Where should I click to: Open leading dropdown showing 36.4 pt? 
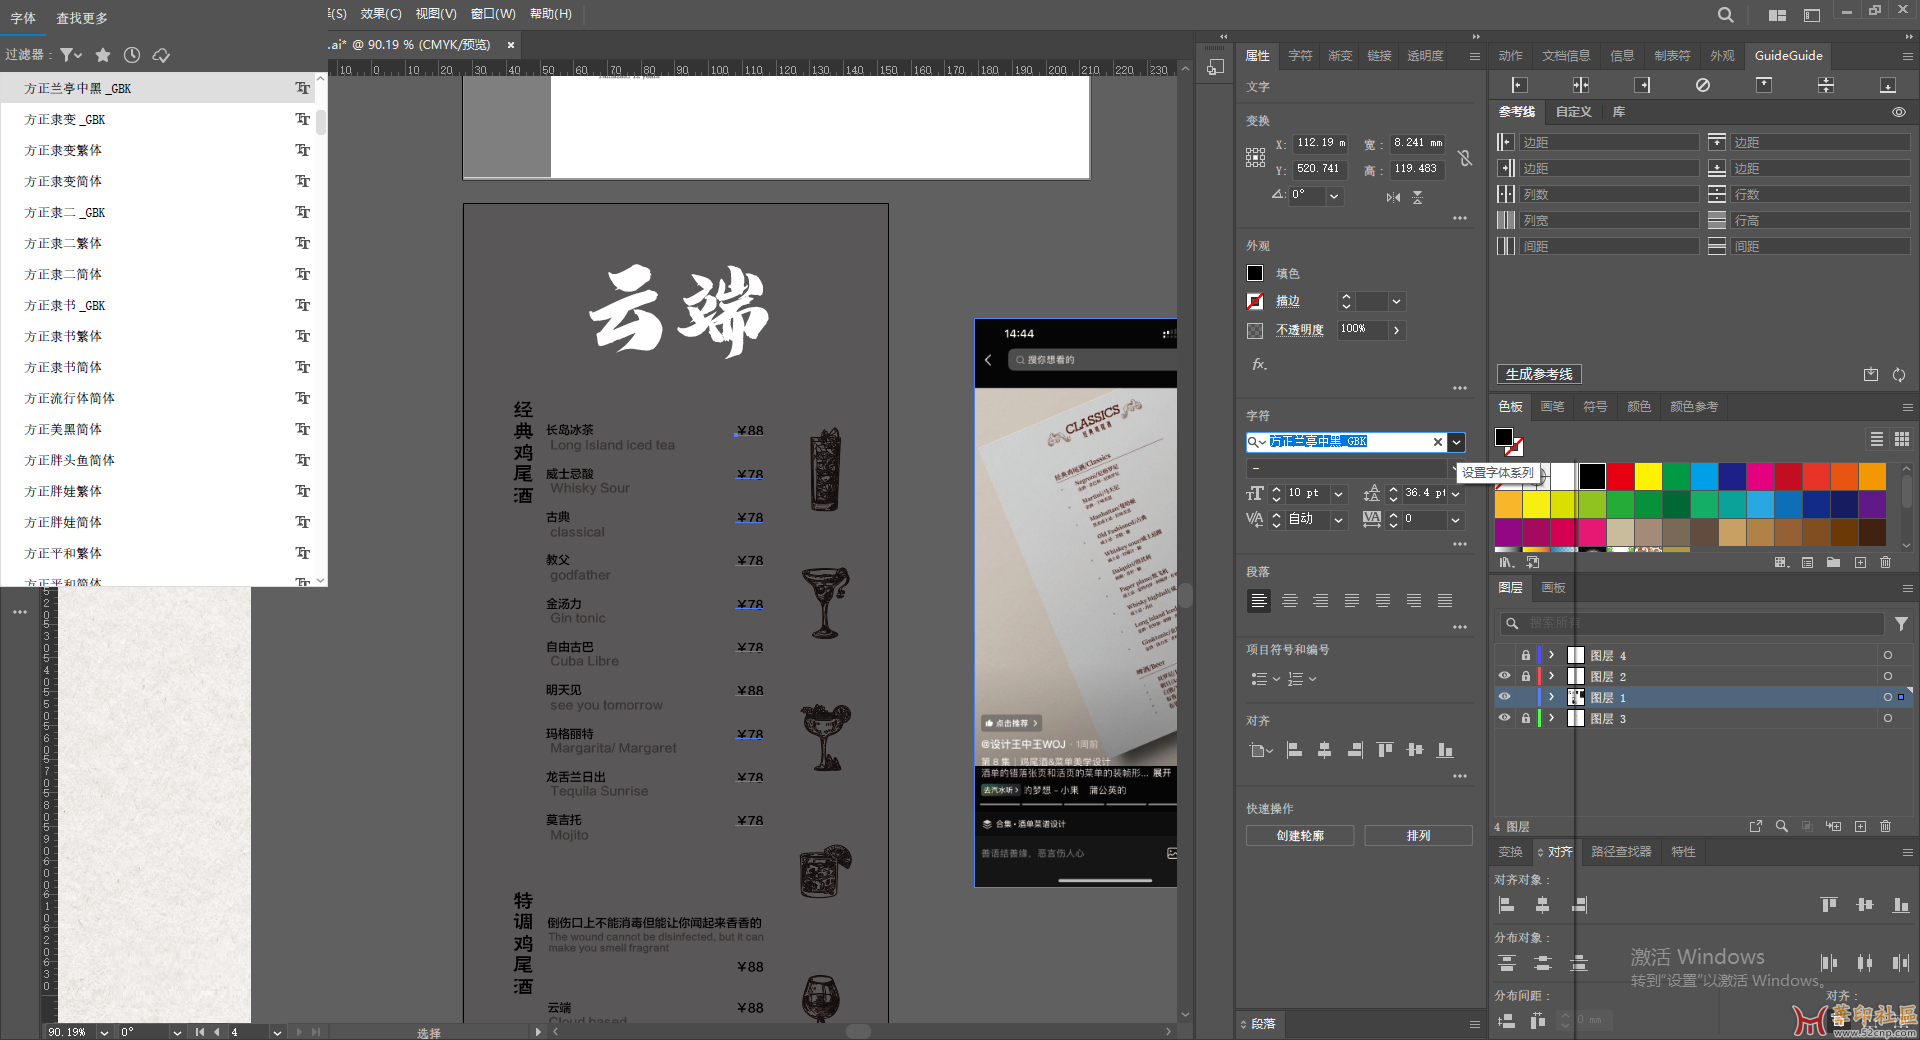pos(1456,494)
